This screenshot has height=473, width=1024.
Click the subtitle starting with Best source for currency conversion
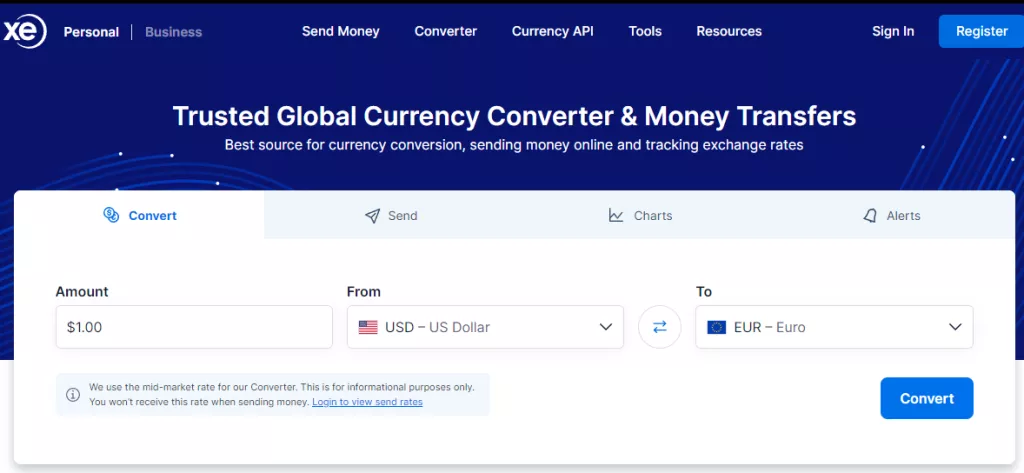(x=514, y=145)
